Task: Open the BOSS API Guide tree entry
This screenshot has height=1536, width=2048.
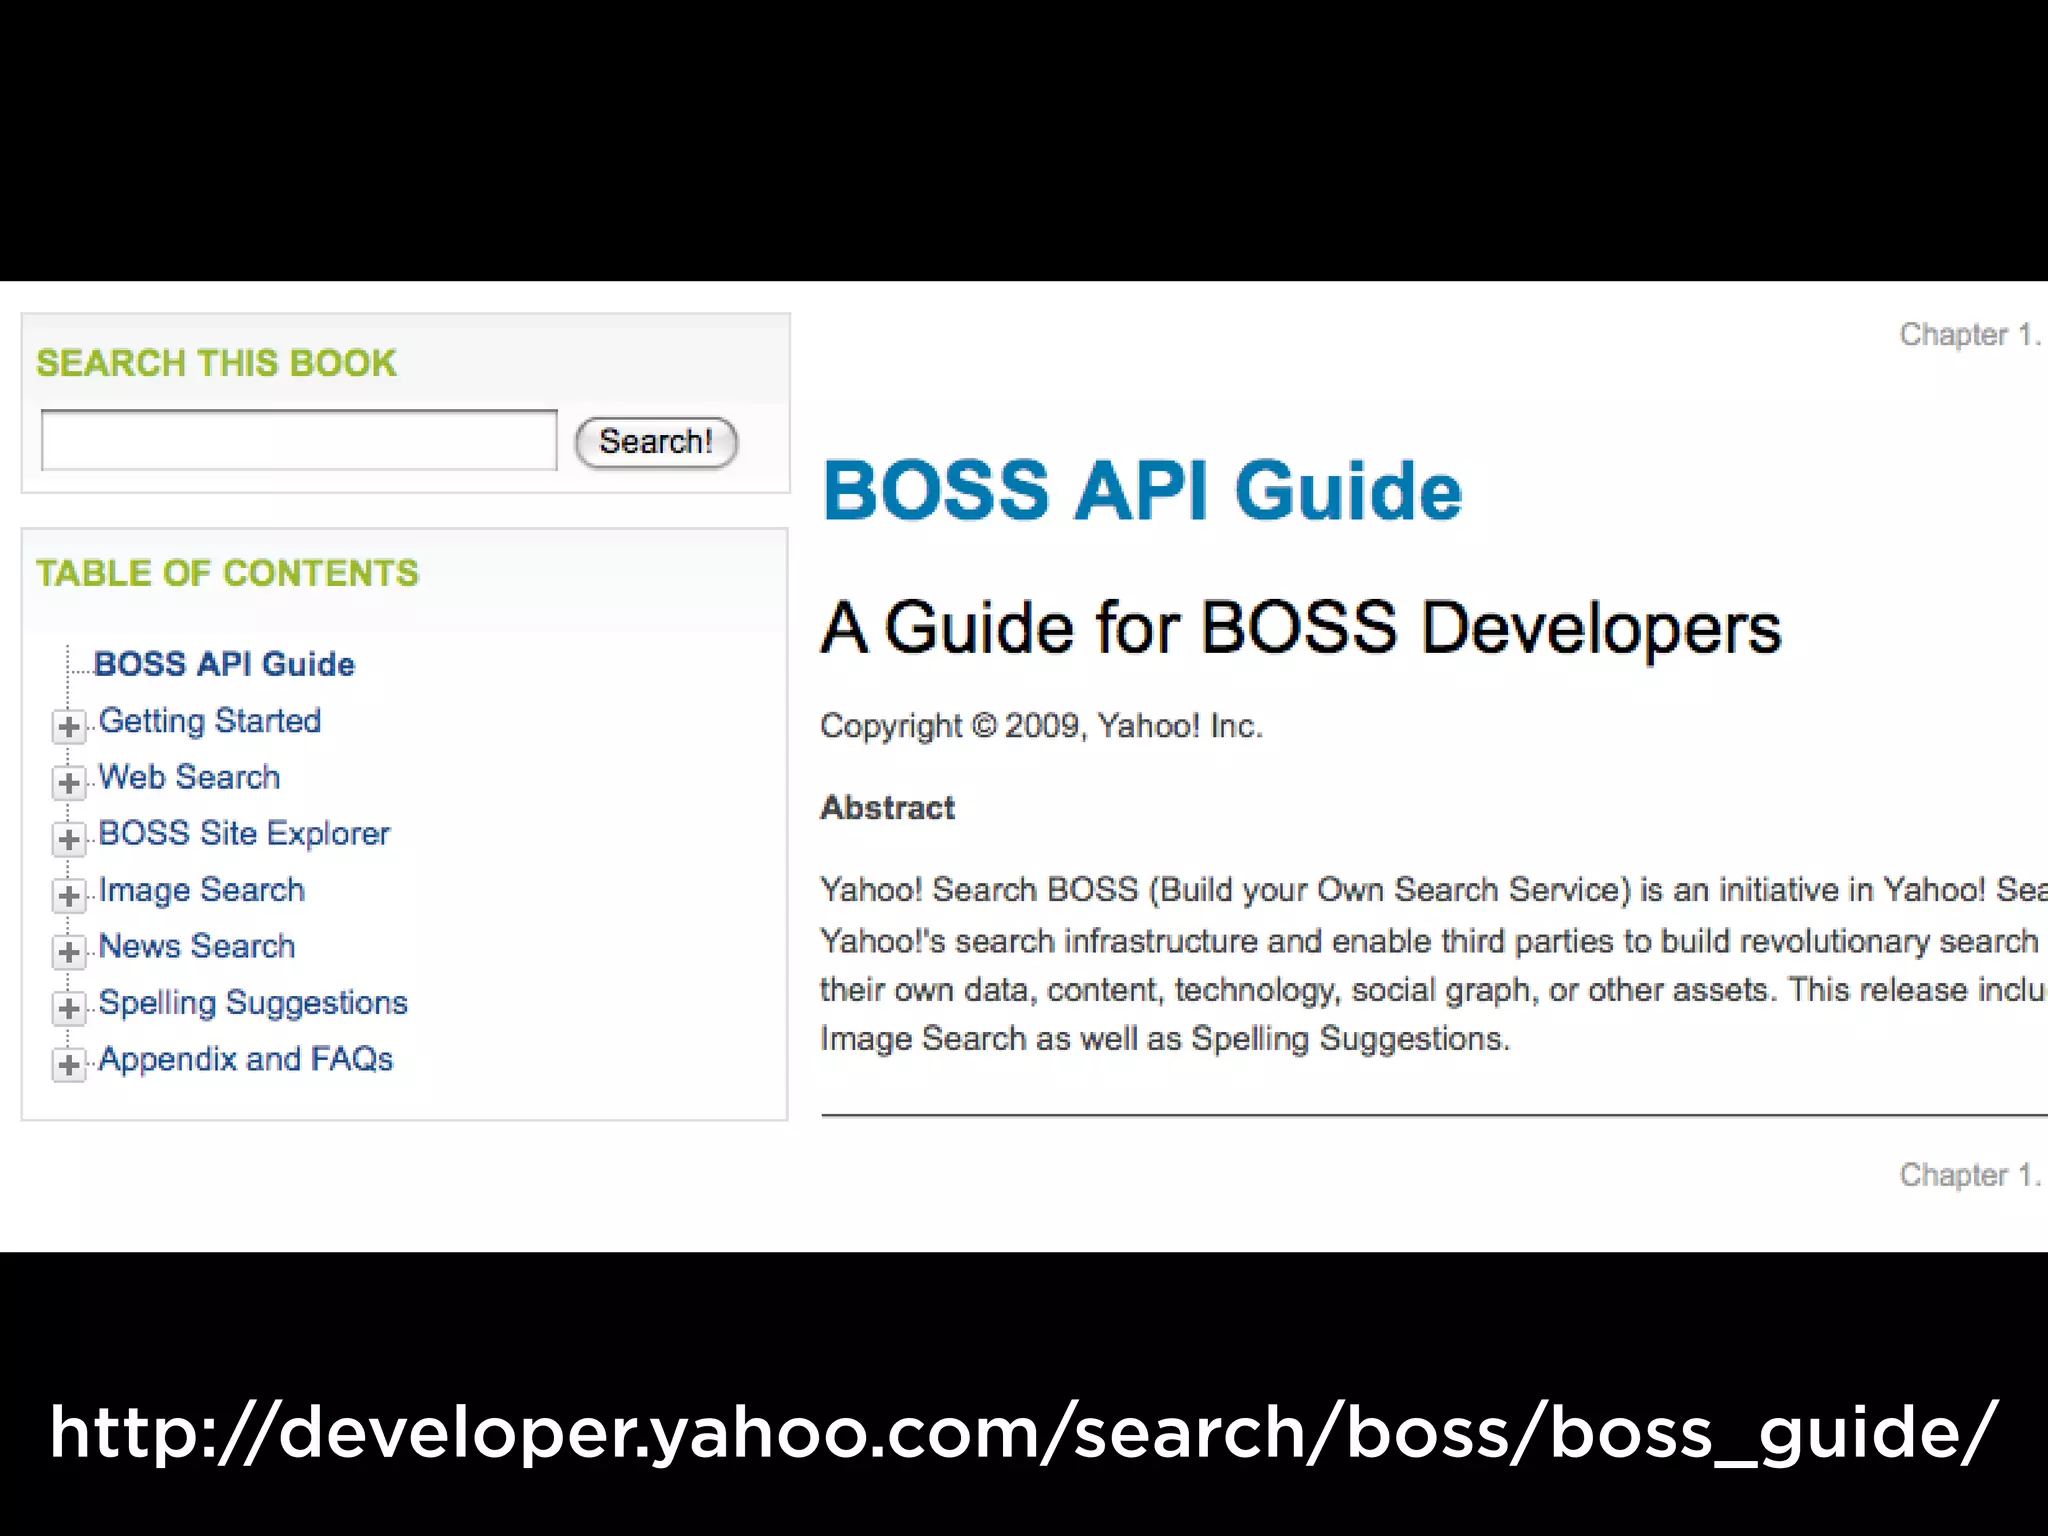Action: (224, 664)
